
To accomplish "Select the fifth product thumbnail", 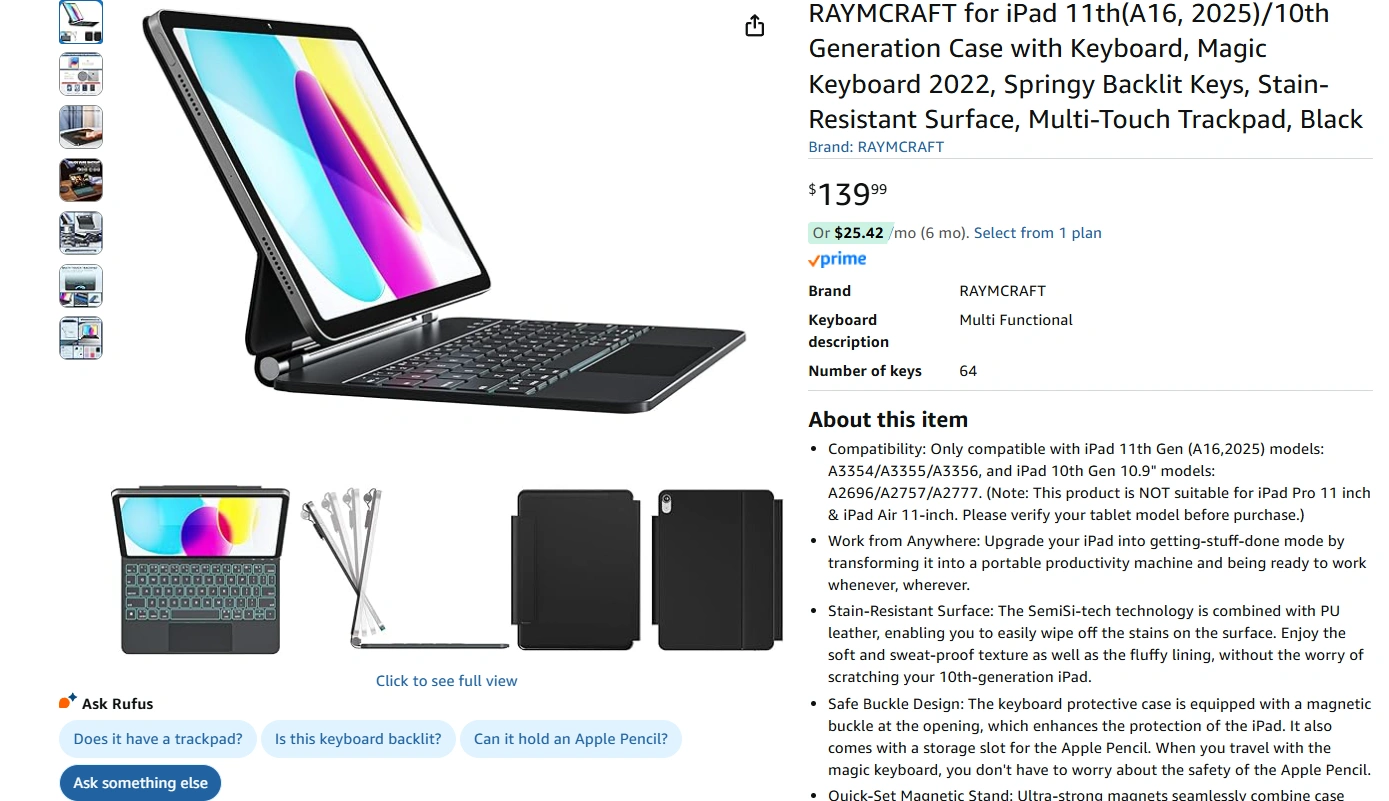I will pos(81,233).
